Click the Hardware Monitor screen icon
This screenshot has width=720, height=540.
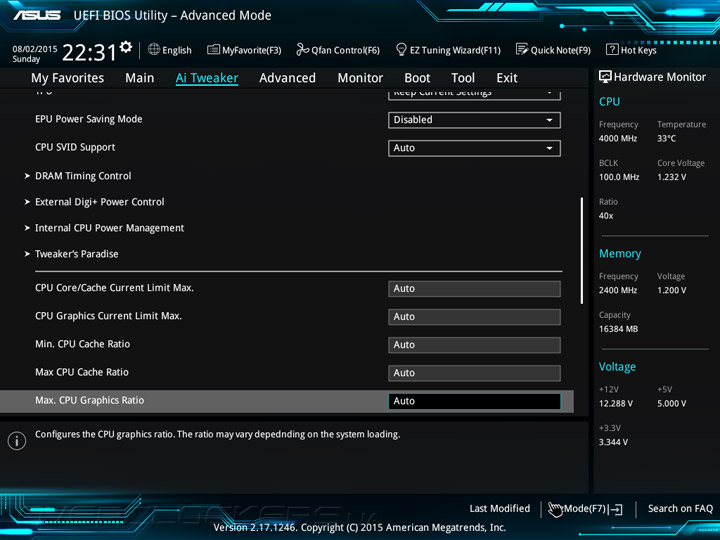coord(605,77)
